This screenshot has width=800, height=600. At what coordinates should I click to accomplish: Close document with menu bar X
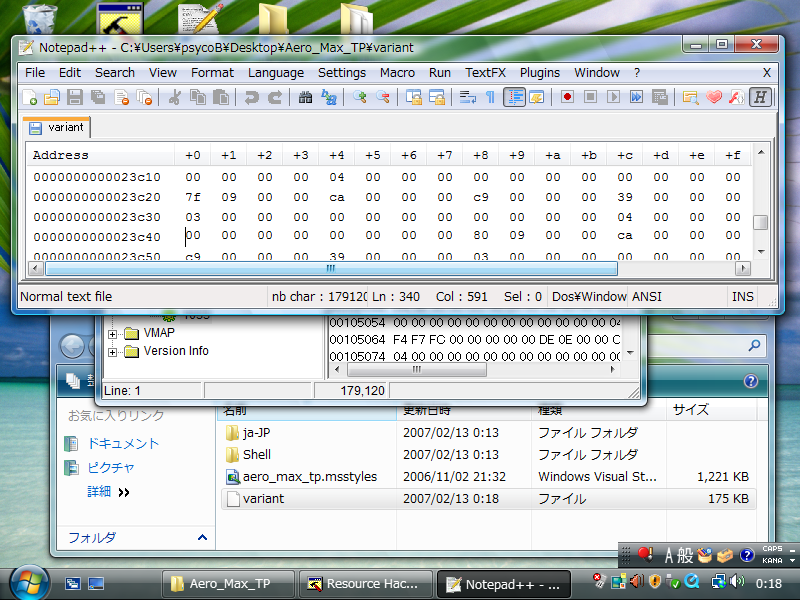(x=766, y=73)
